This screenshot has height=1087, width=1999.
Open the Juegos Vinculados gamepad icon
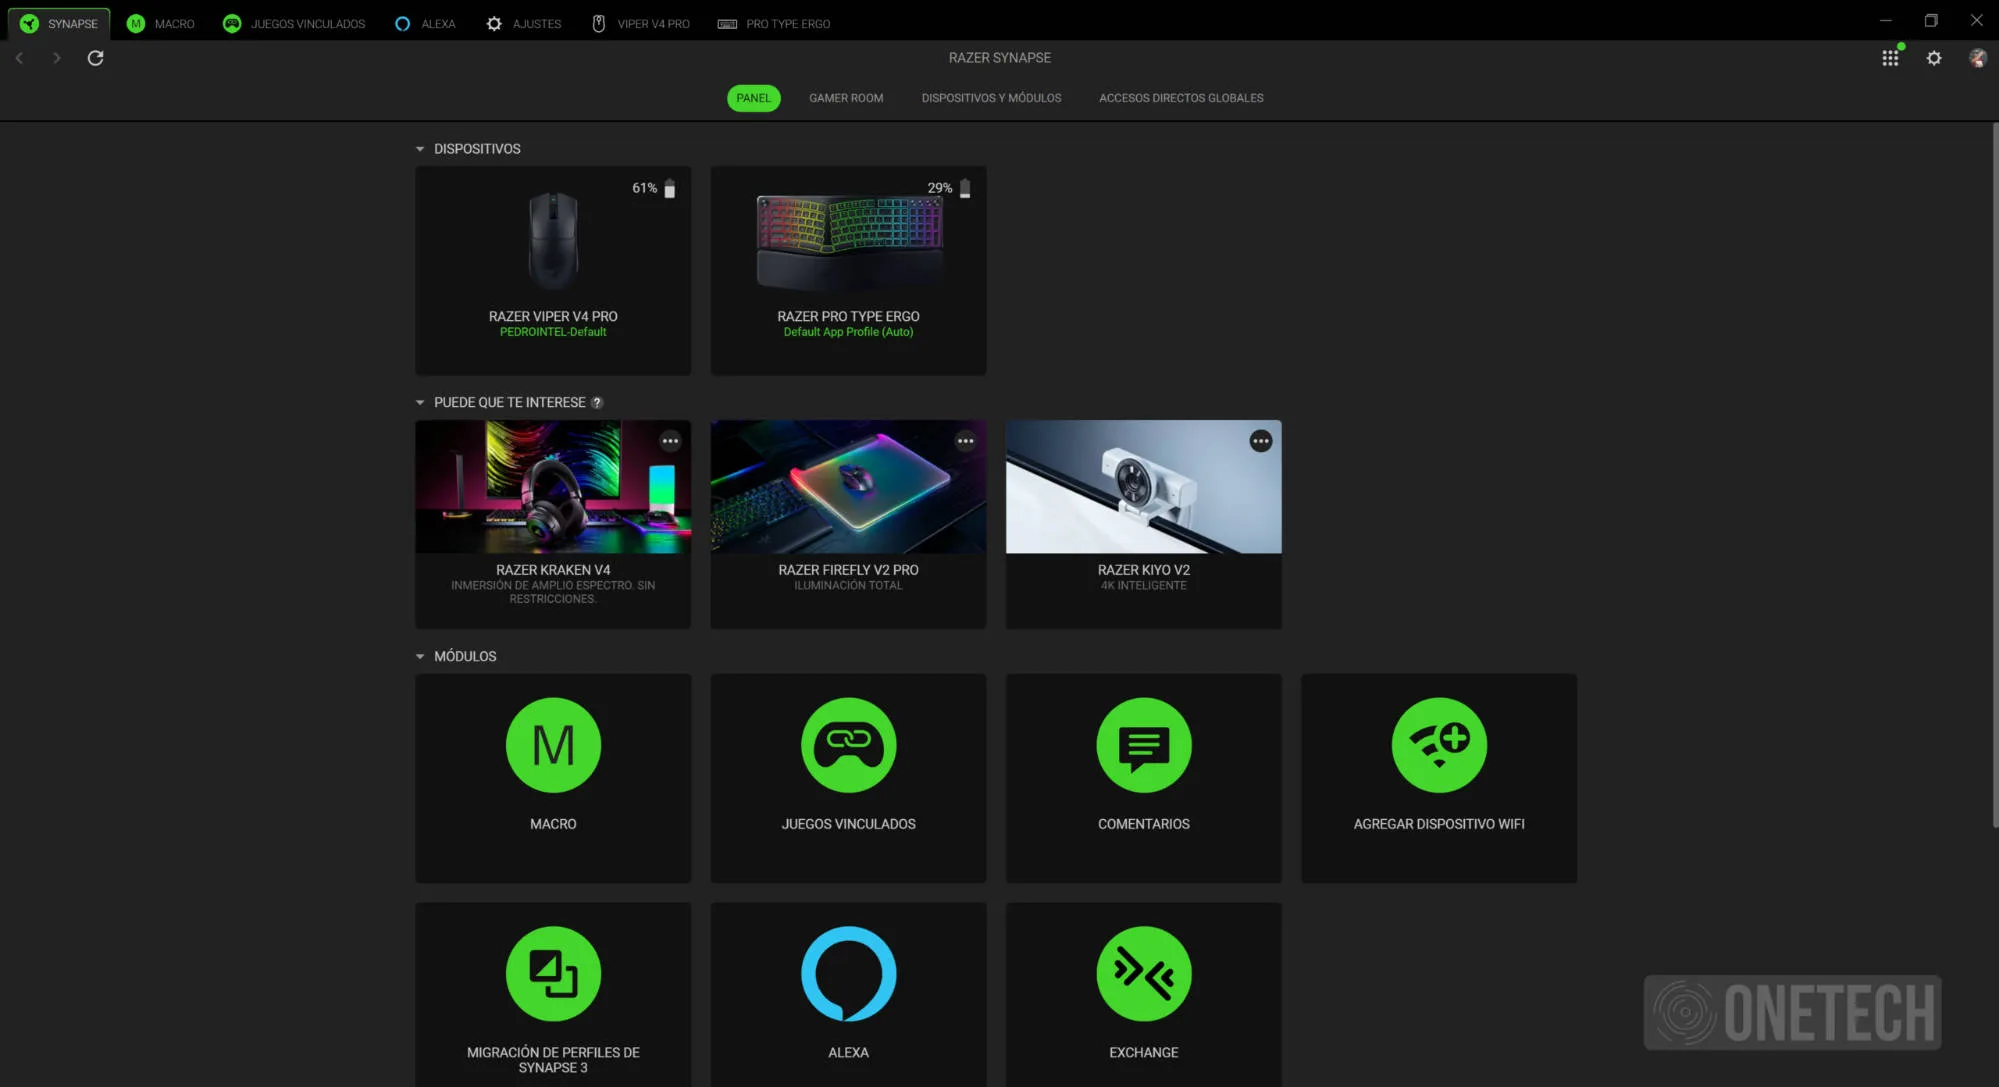tap(848, 745)
